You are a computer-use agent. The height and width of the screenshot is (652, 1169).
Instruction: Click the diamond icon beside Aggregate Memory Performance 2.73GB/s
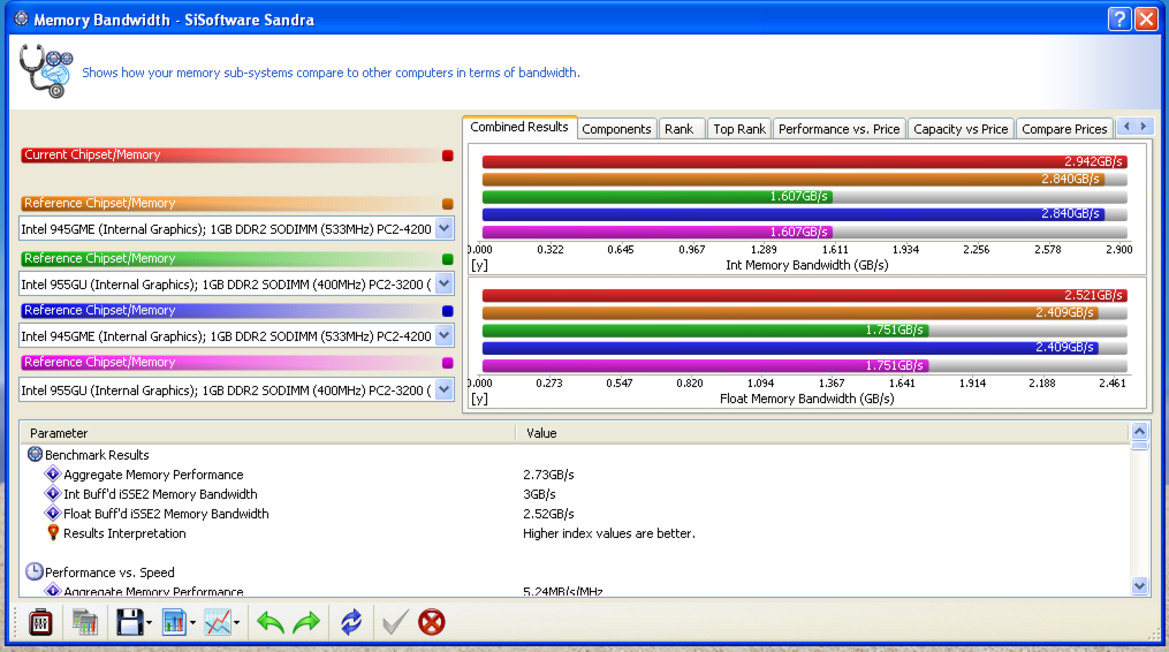(52, 474)
